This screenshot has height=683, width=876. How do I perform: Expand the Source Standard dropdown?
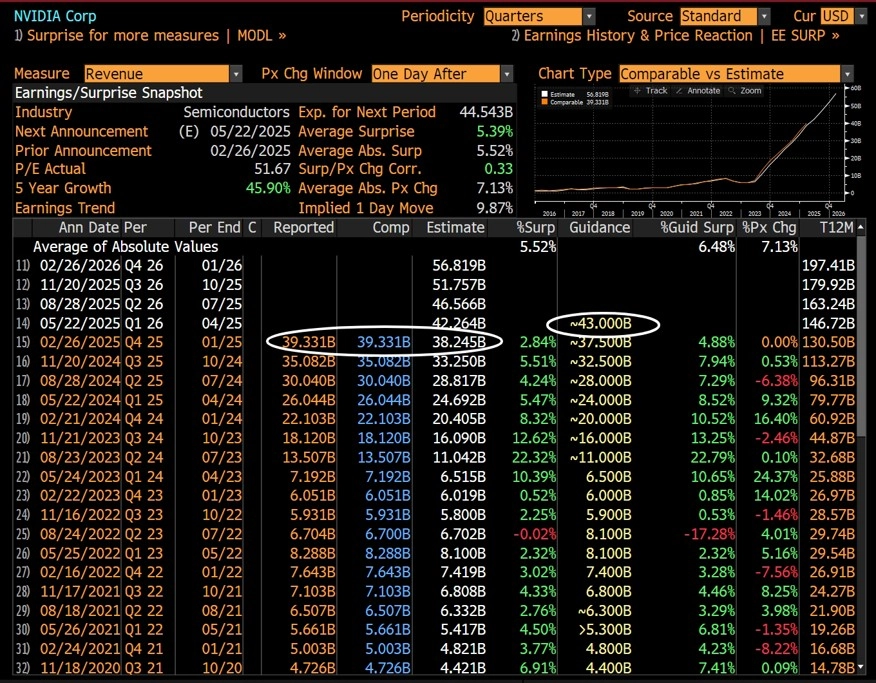tap(764, 16)
